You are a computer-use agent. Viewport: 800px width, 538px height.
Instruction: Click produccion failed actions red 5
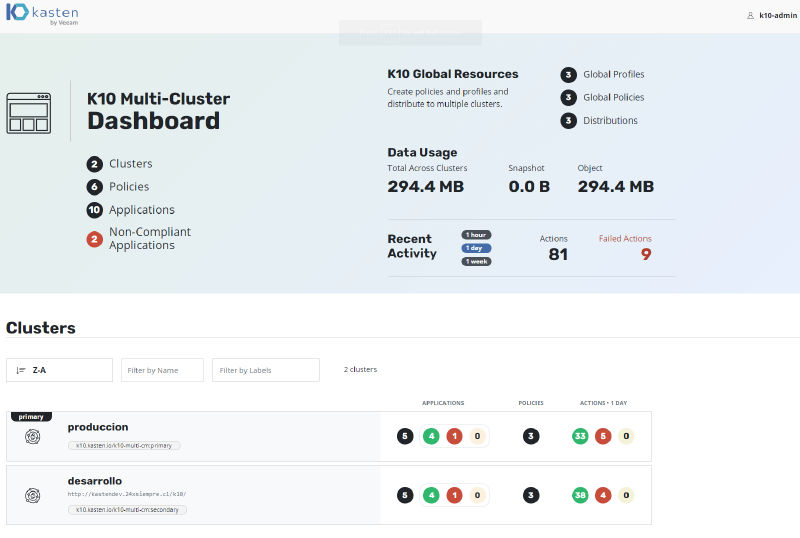click(x=603, y=436)
